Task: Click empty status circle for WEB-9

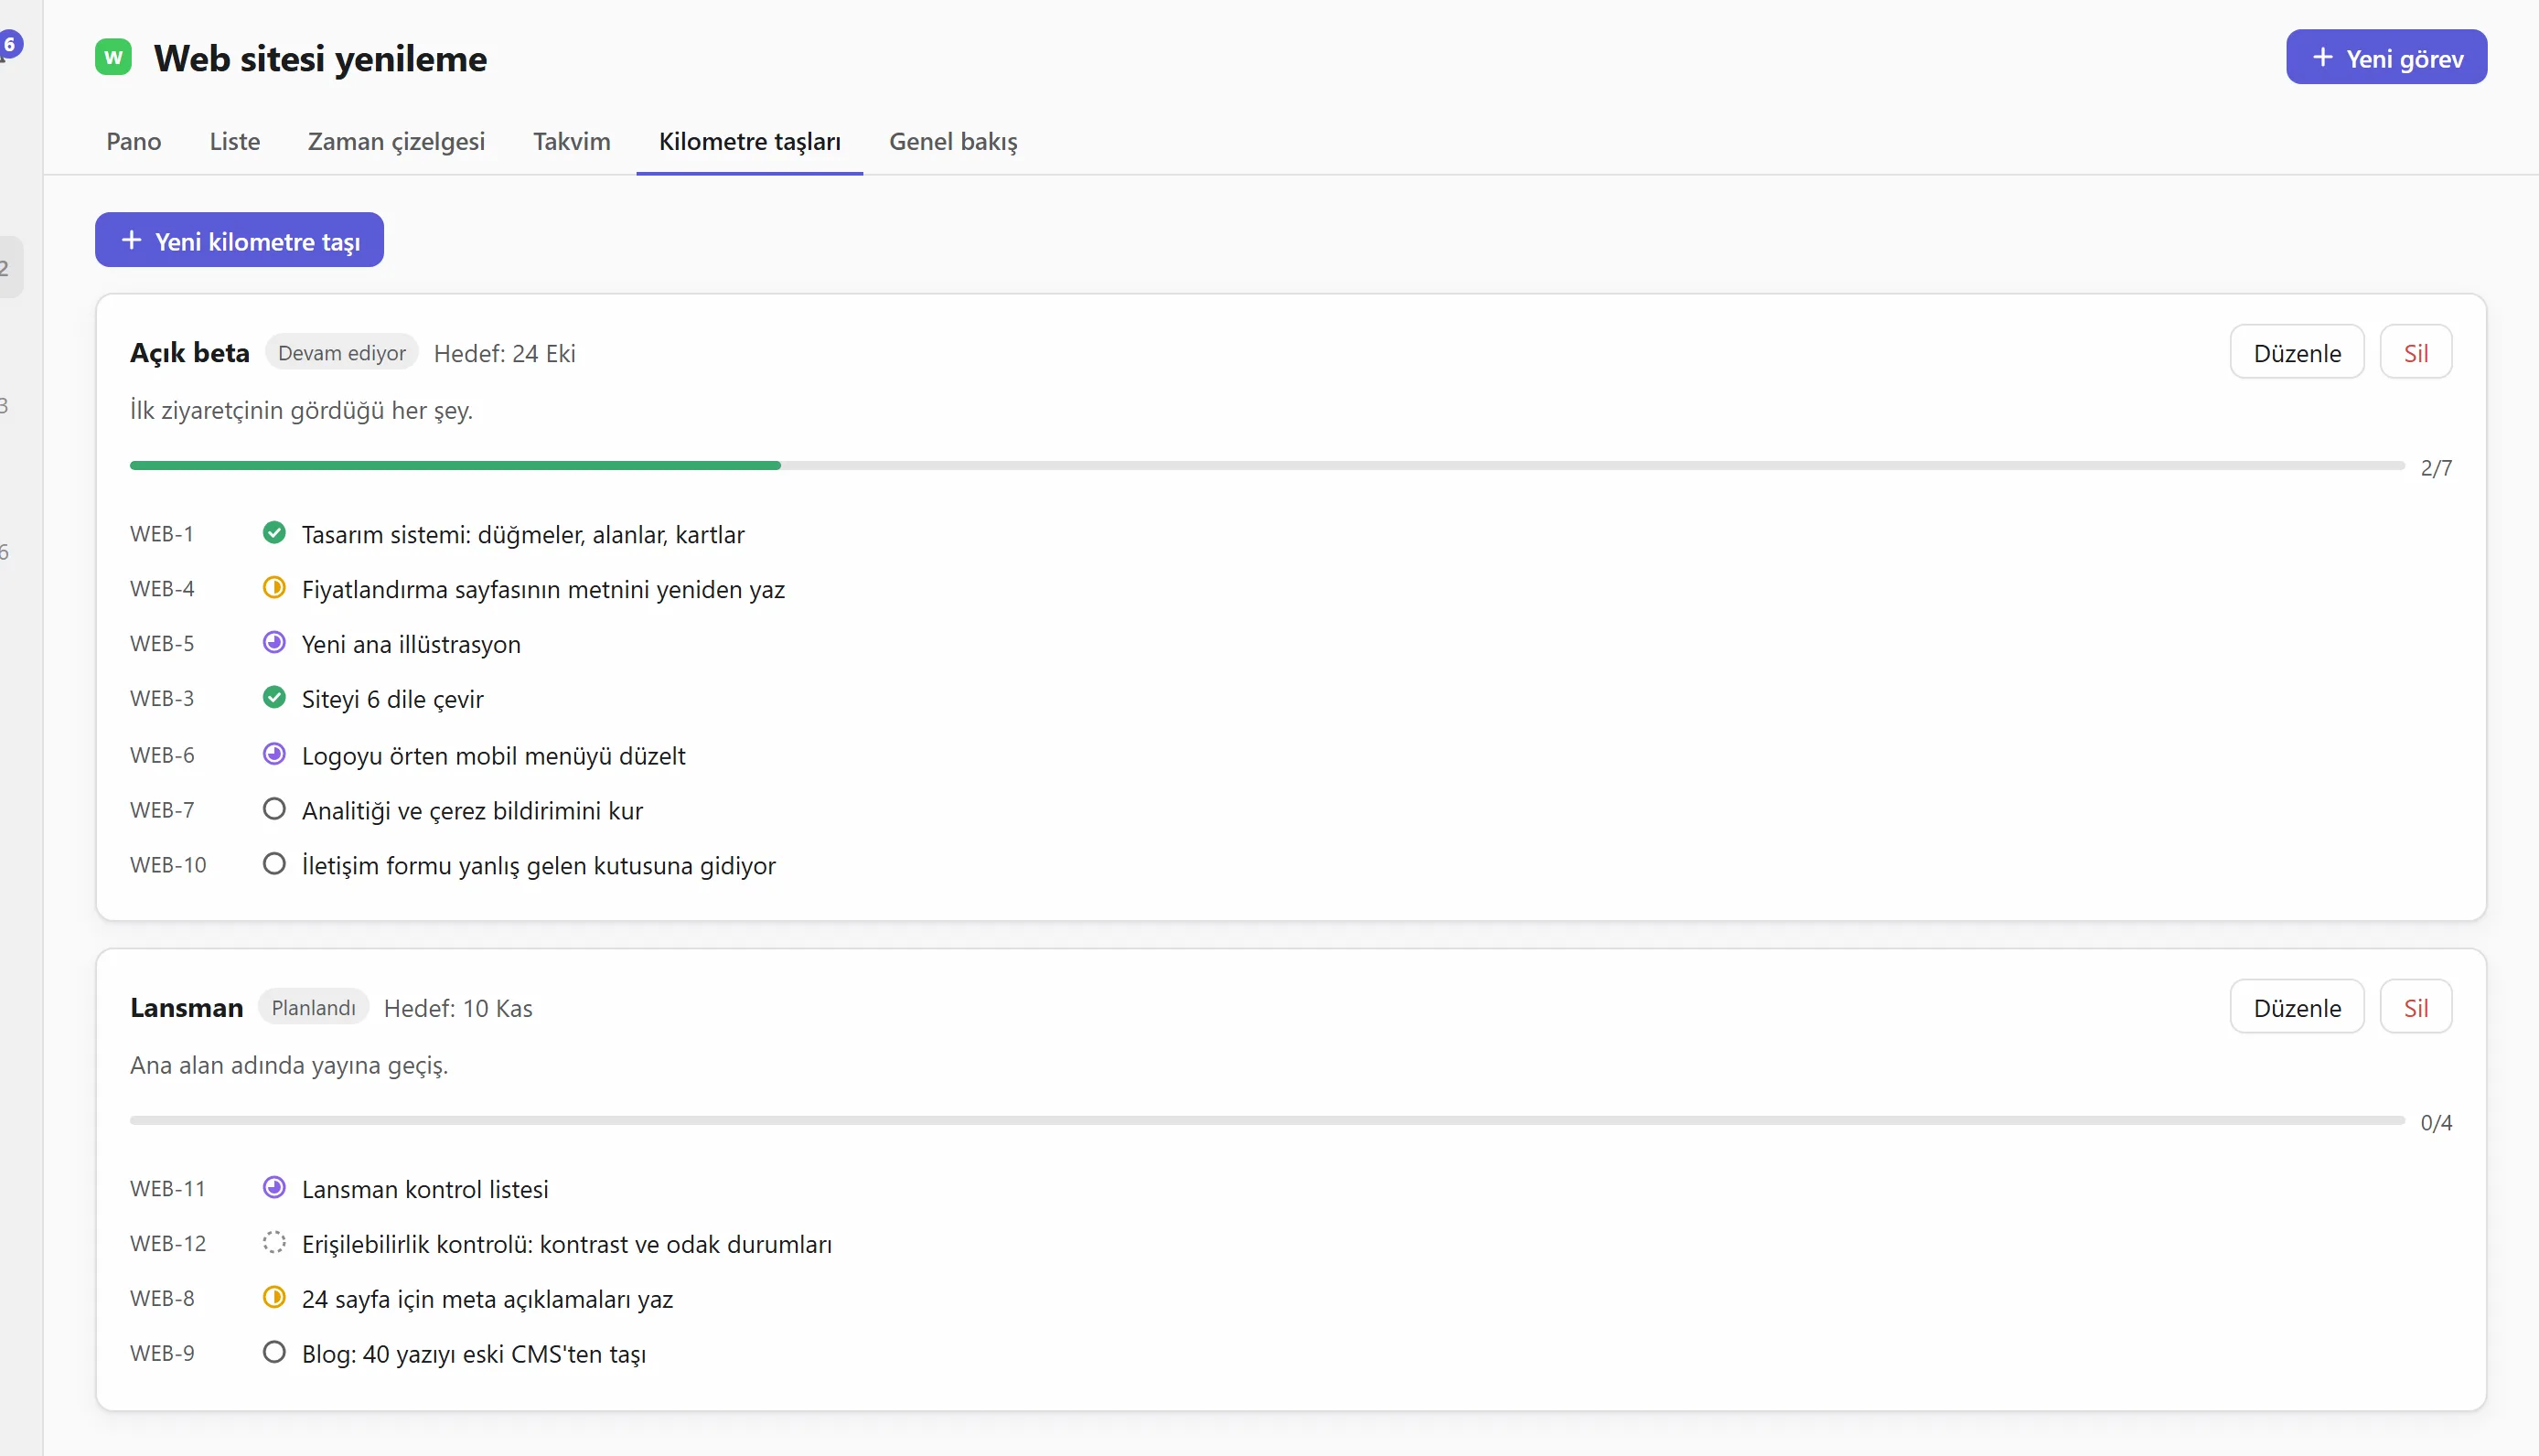Action: 274,1353
